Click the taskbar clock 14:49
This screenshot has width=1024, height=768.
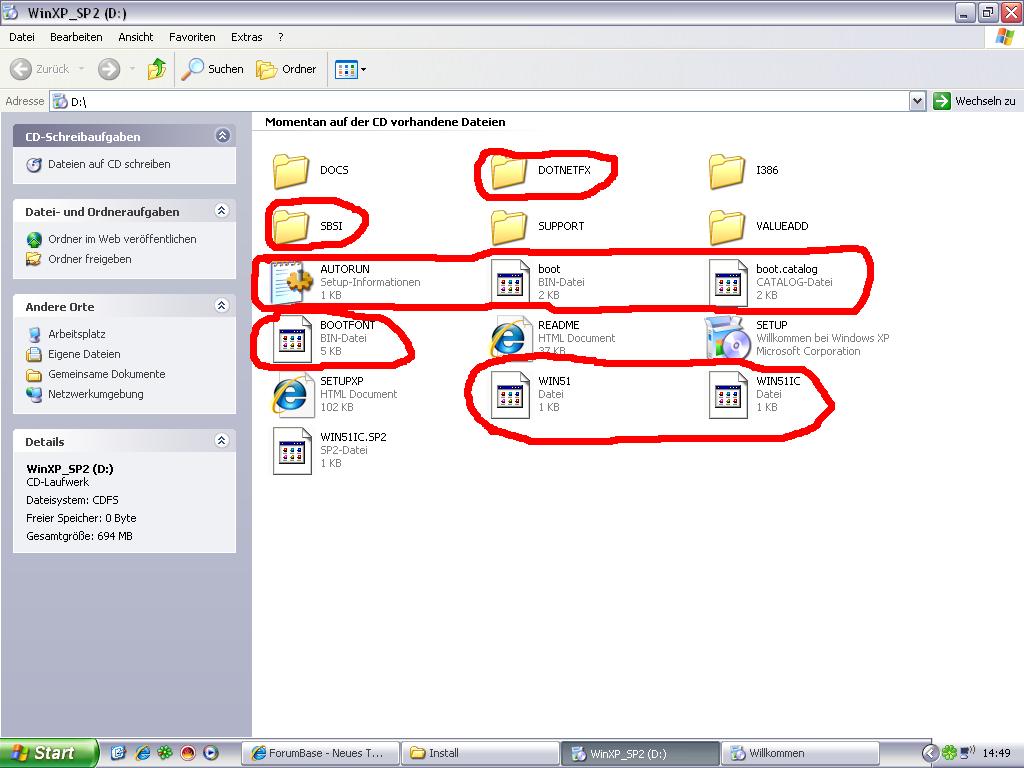click(996, 753)
